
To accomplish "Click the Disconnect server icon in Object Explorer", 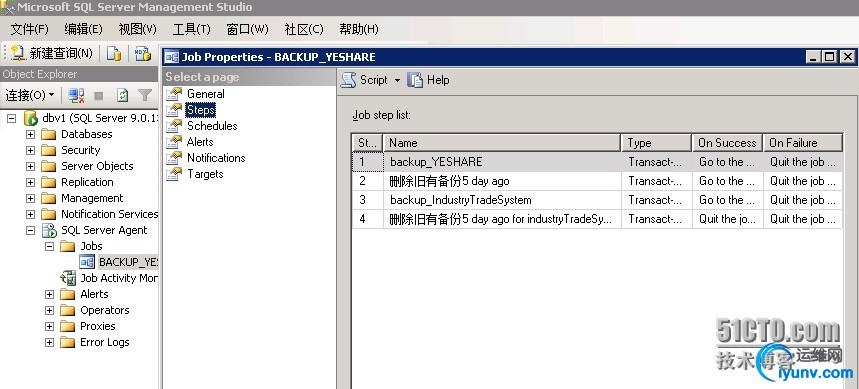I will click(x=76, y=95).
